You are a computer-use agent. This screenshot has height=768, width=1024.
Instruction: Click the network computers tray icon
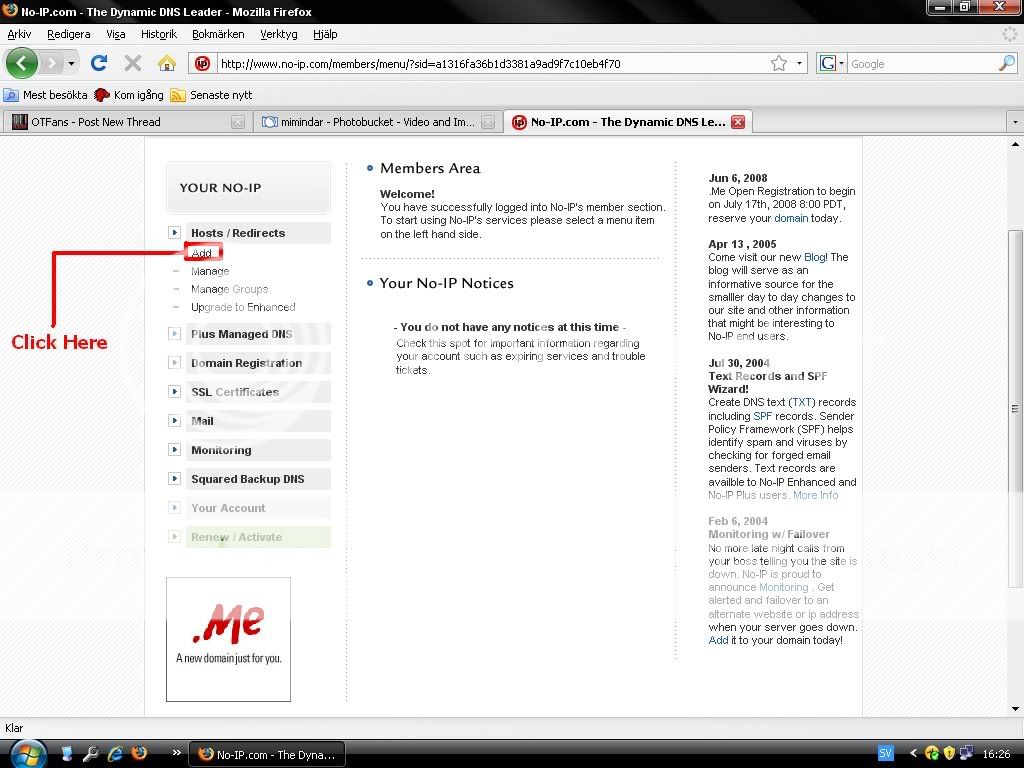coord(967,754)
